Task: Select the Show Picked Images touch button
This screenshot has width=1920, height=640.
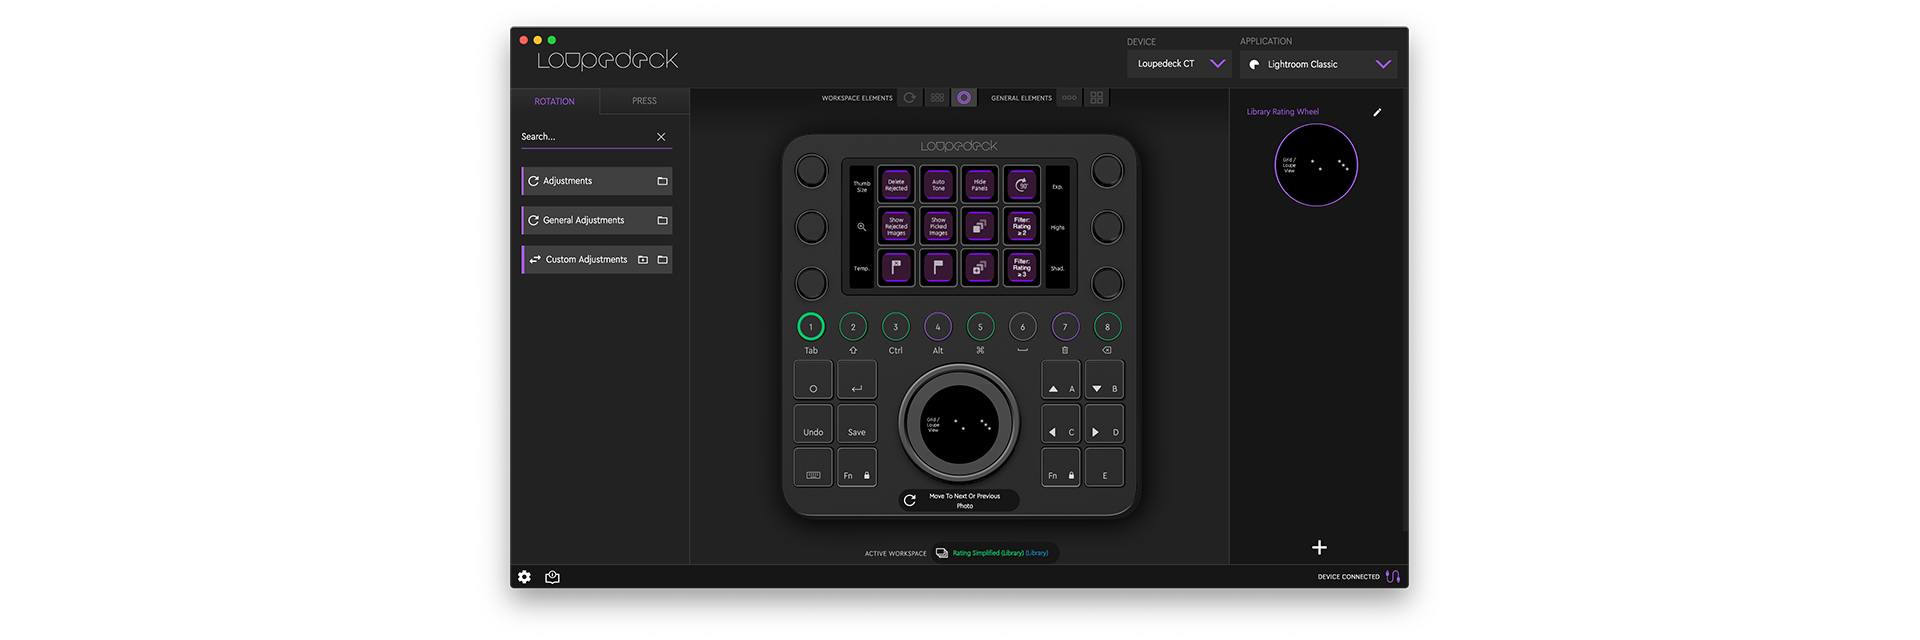Action: click(x=938, y=226)
